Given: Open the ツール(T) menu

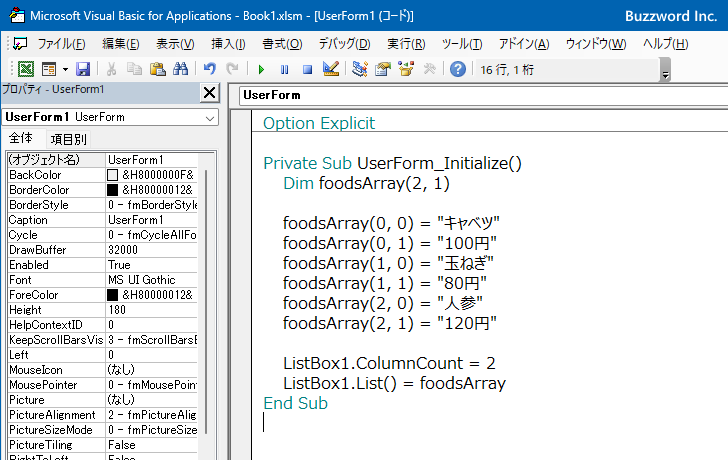Looking at the screenshot, I should pos(462,44).
